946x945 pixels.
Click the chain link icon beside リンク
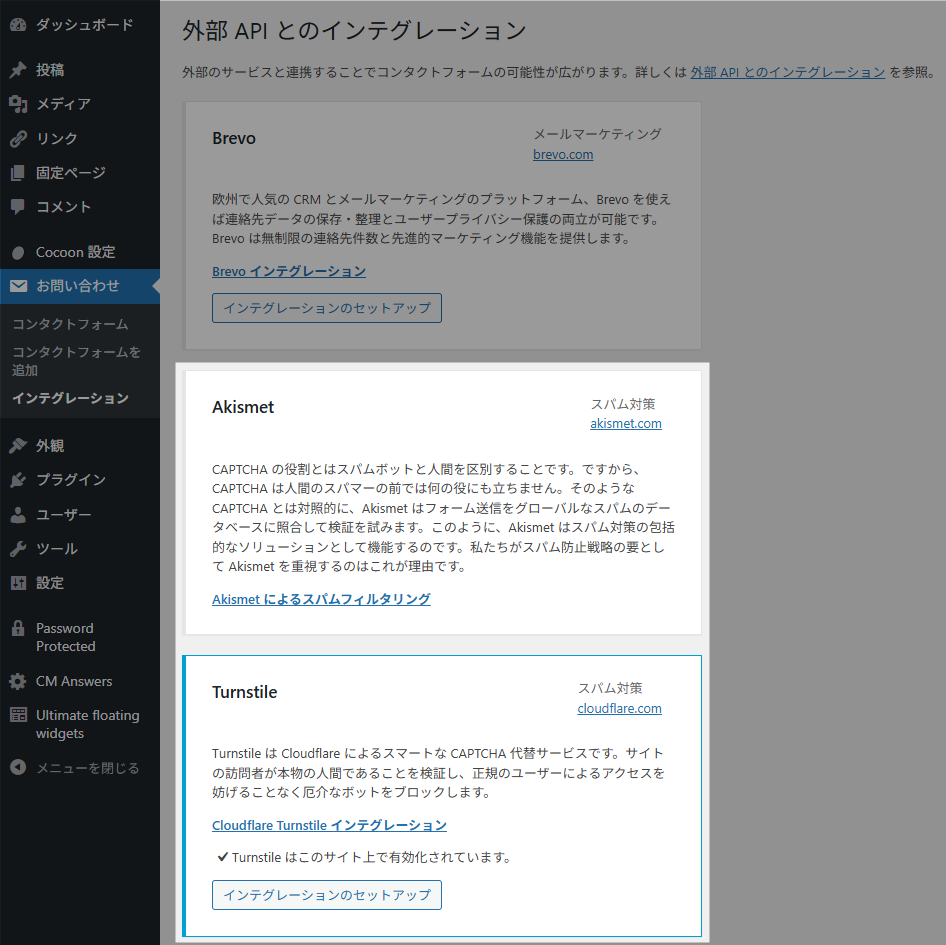[x=18, y=139]
